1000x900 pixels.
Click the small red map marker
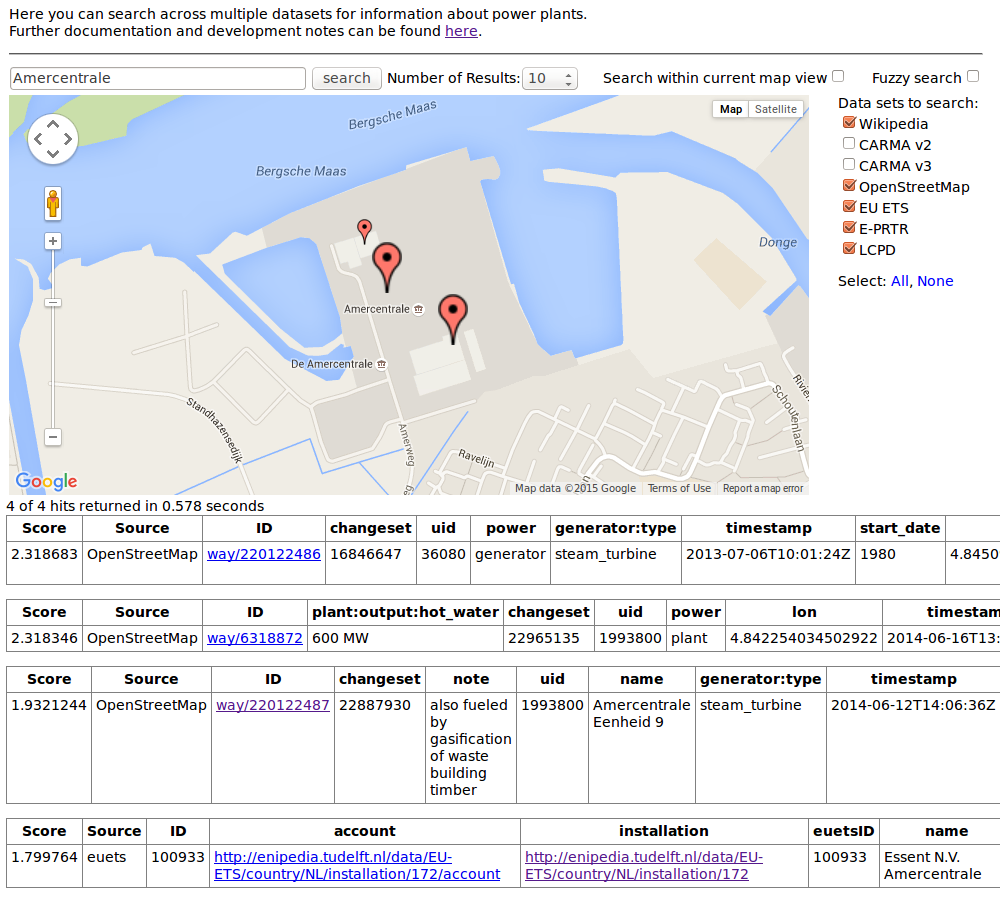(x=364, y=231)
